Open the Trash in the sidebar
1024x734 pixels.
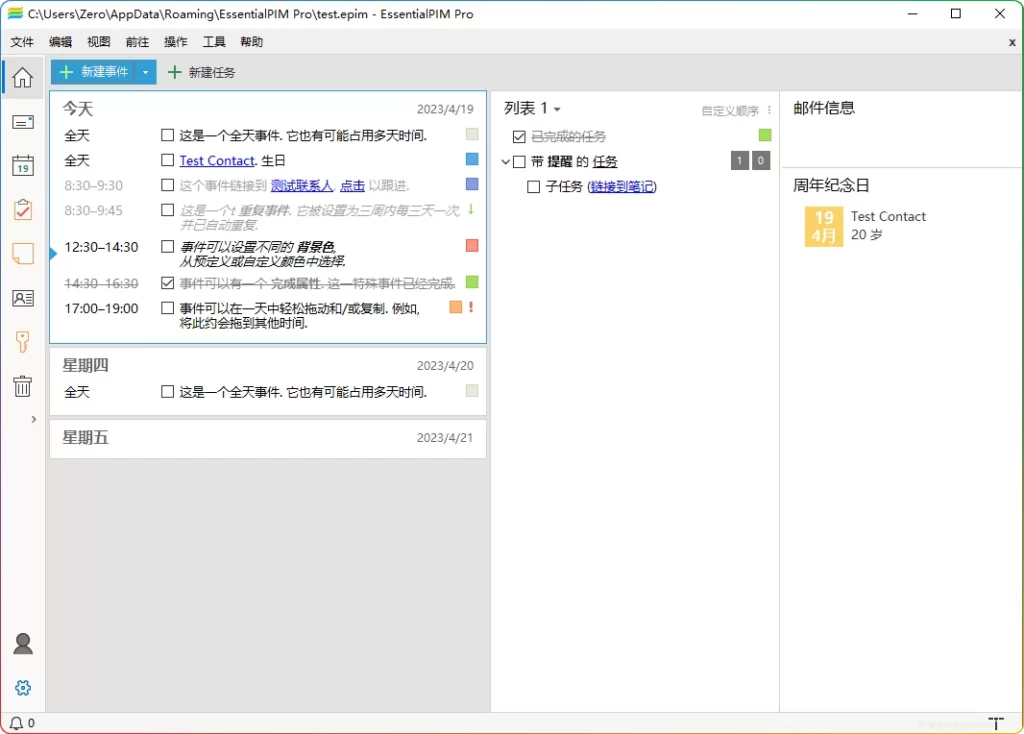22,386
